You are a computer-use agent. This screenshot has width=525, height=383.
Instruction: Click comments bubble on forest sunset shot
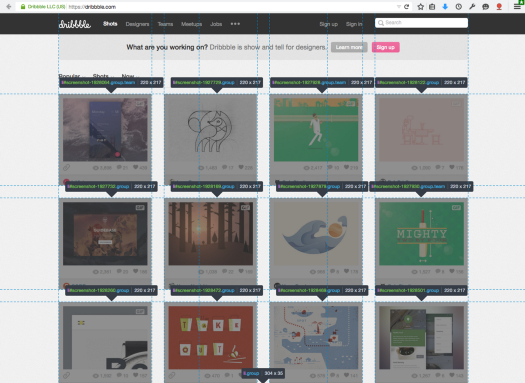pyautogui.click(x=225, y=271)
